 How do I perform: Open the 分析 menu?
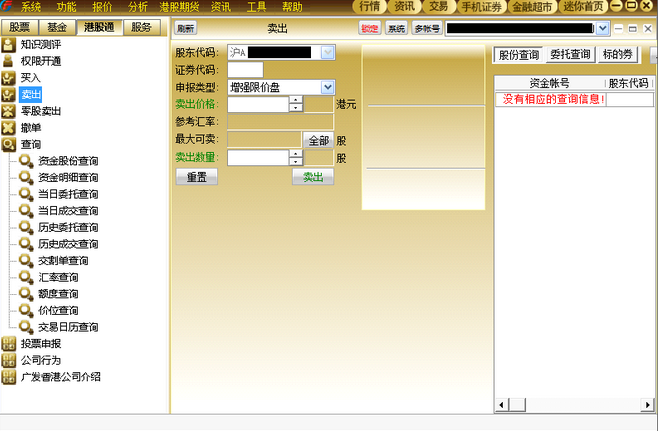pos(138,7)
